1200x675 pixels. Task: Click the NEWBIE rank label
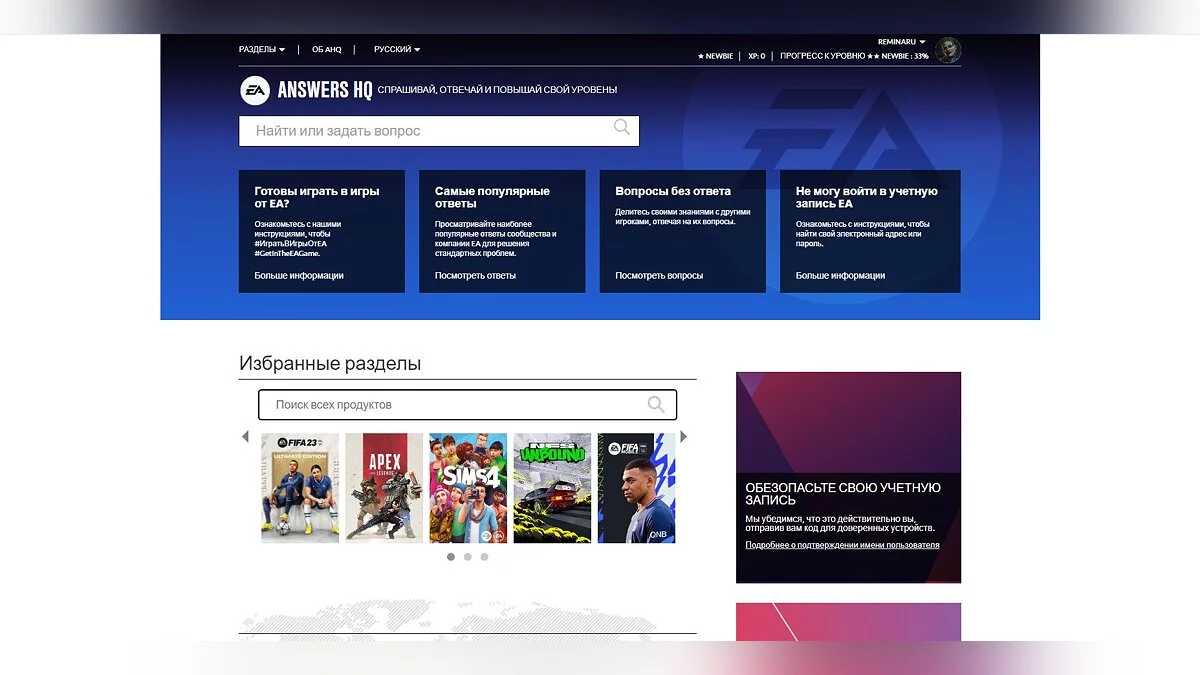(x=716, y=56)
